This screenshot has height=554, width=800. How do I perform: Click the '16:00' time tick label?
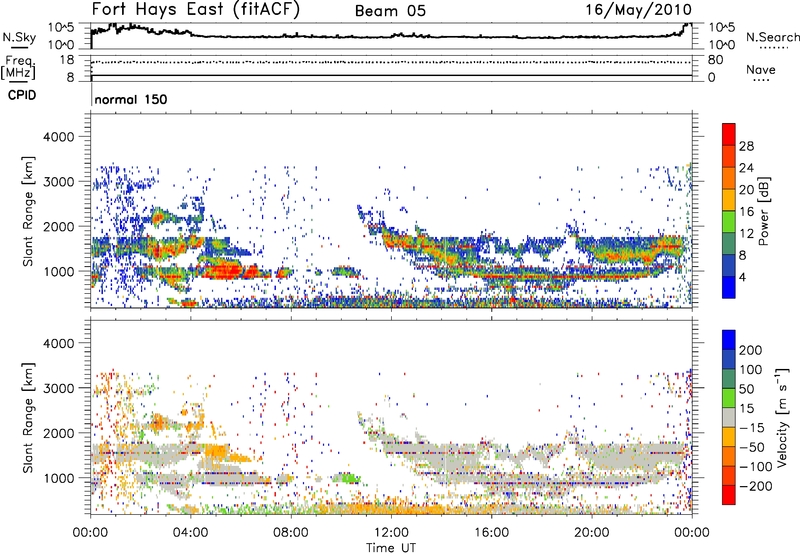pyautogui.click(x=491, y=533)
